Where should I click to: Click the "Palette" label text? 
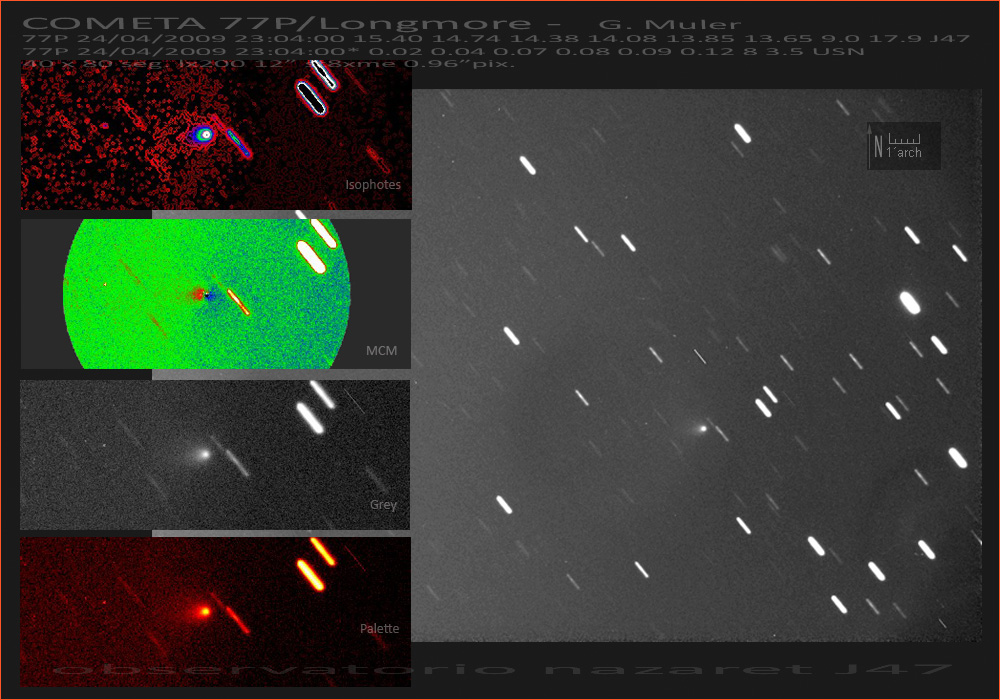click(x=379, y=629)
